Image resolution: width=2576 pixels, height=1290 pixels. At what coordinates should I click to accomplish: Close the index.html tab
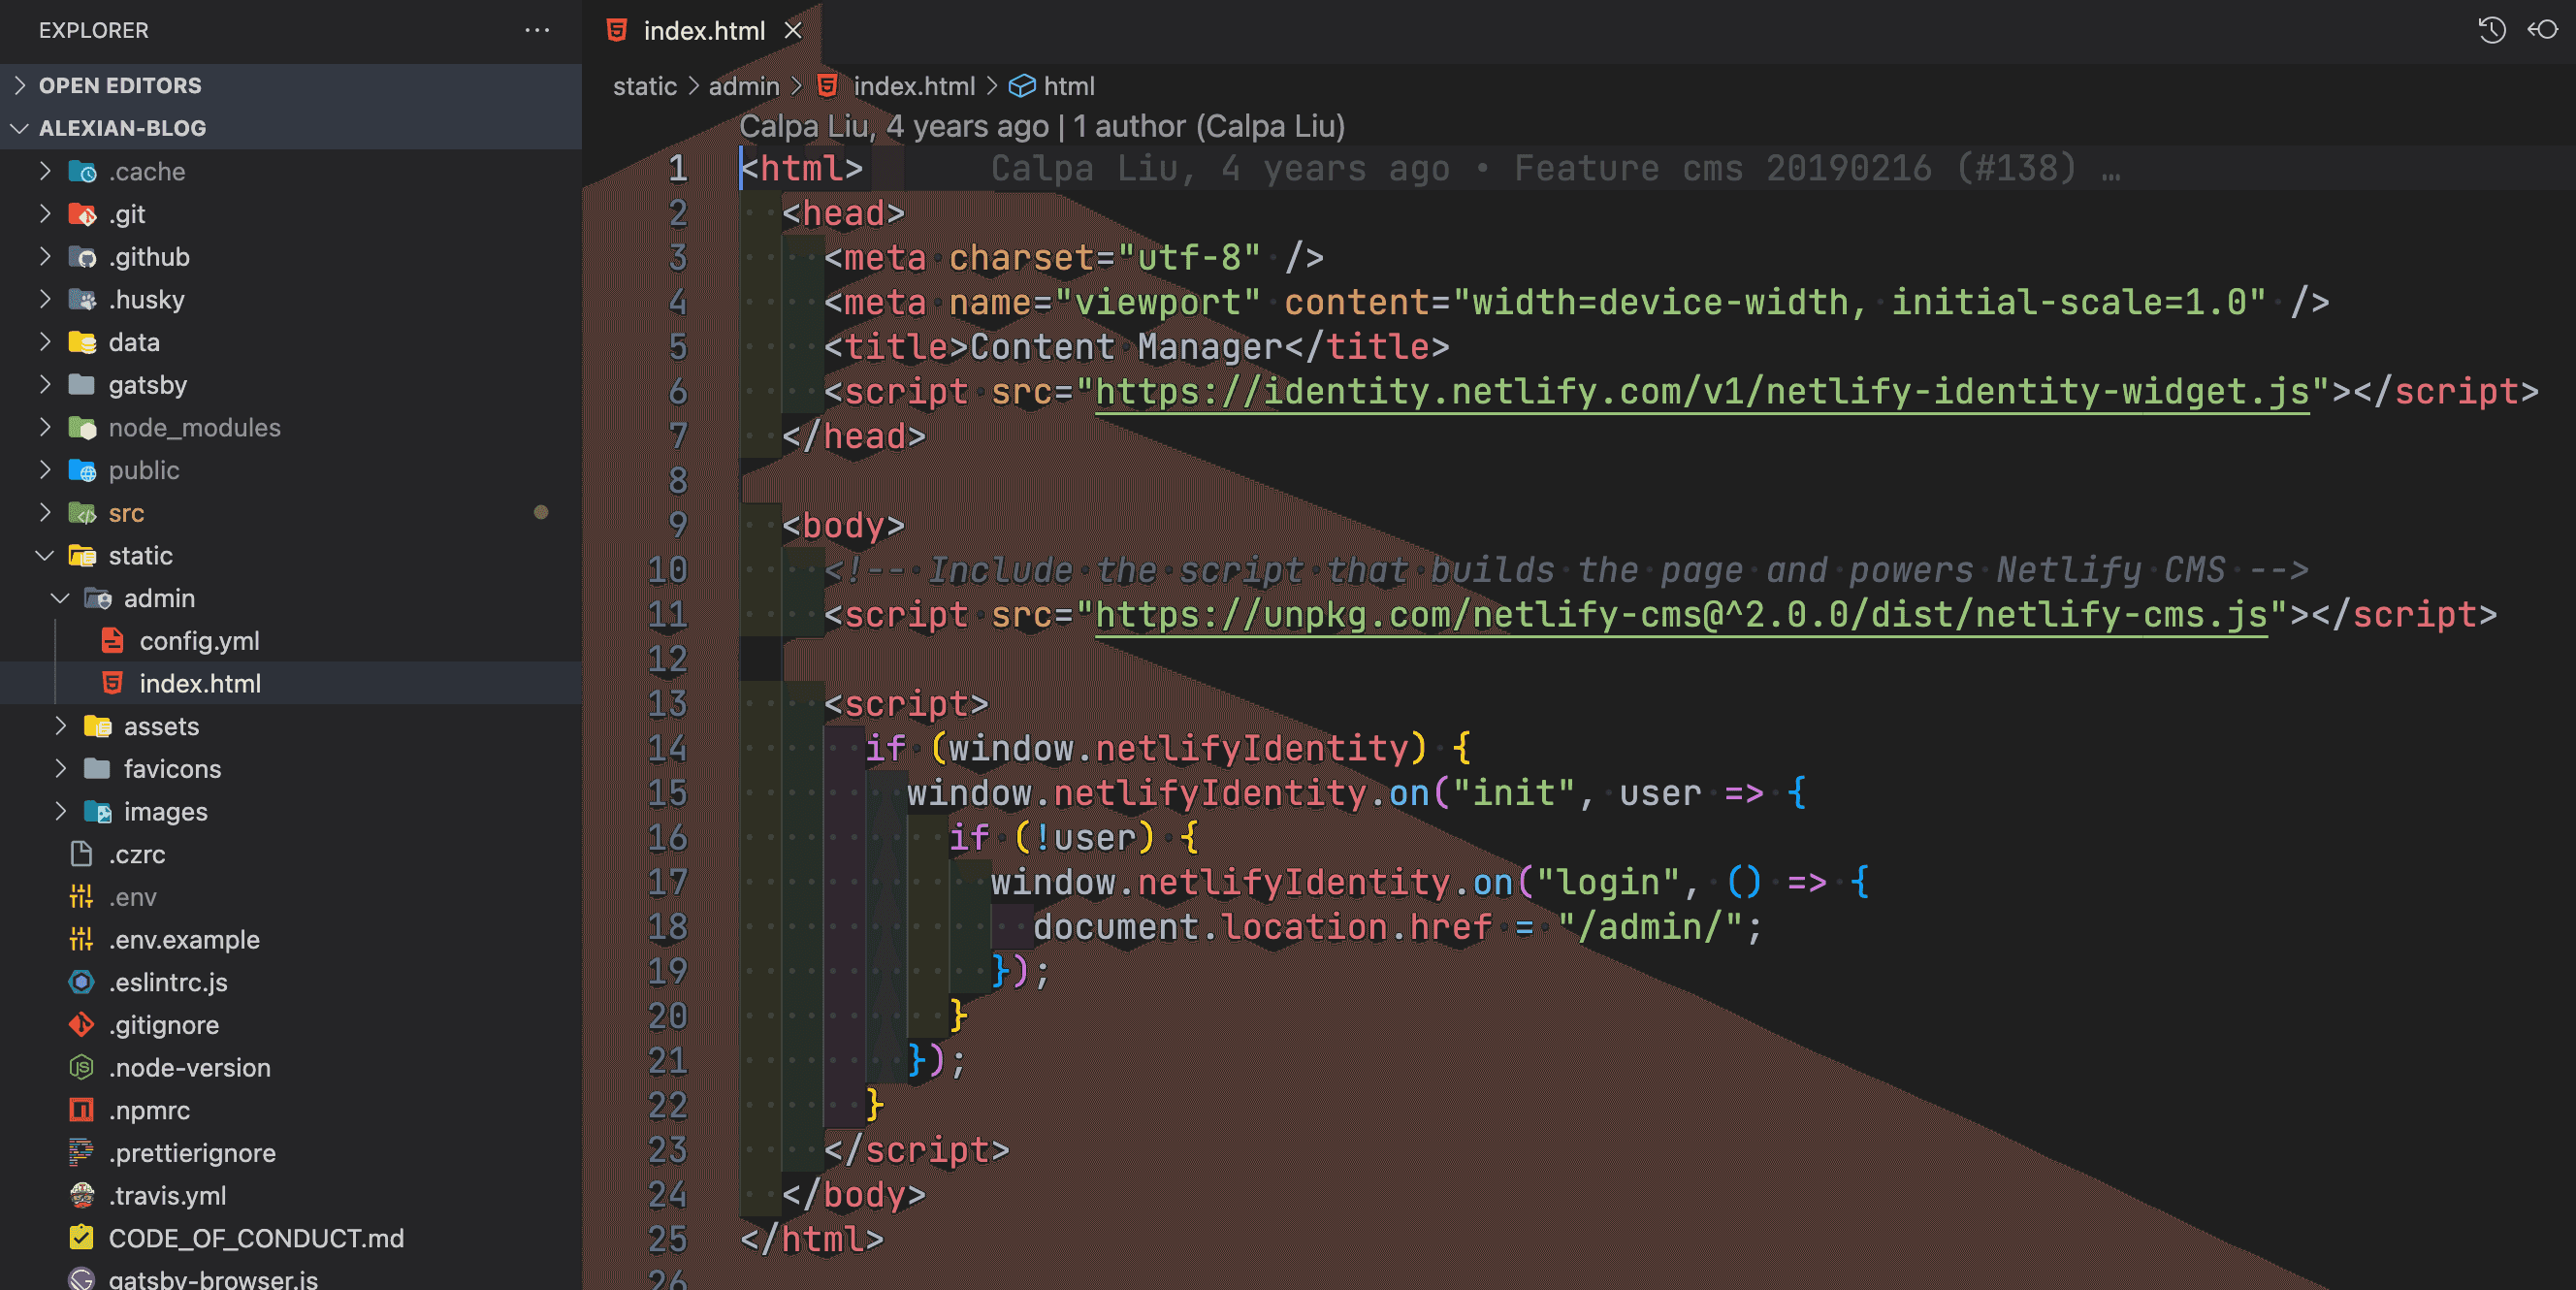point(793,31)
